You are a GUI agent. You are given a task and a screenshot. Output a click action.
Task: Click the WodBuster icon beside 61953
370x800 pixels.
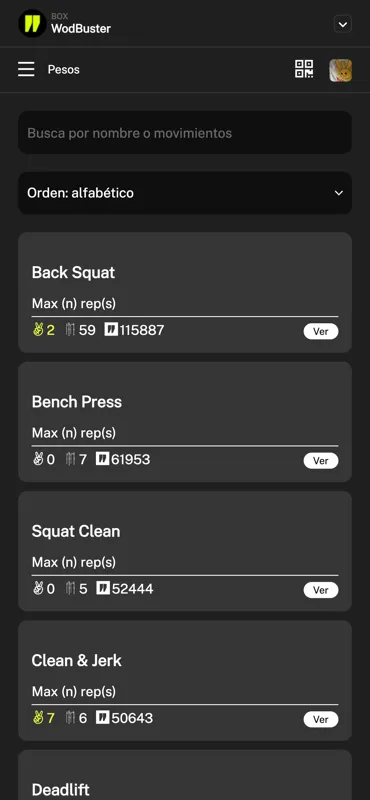[x=103, y=459]
